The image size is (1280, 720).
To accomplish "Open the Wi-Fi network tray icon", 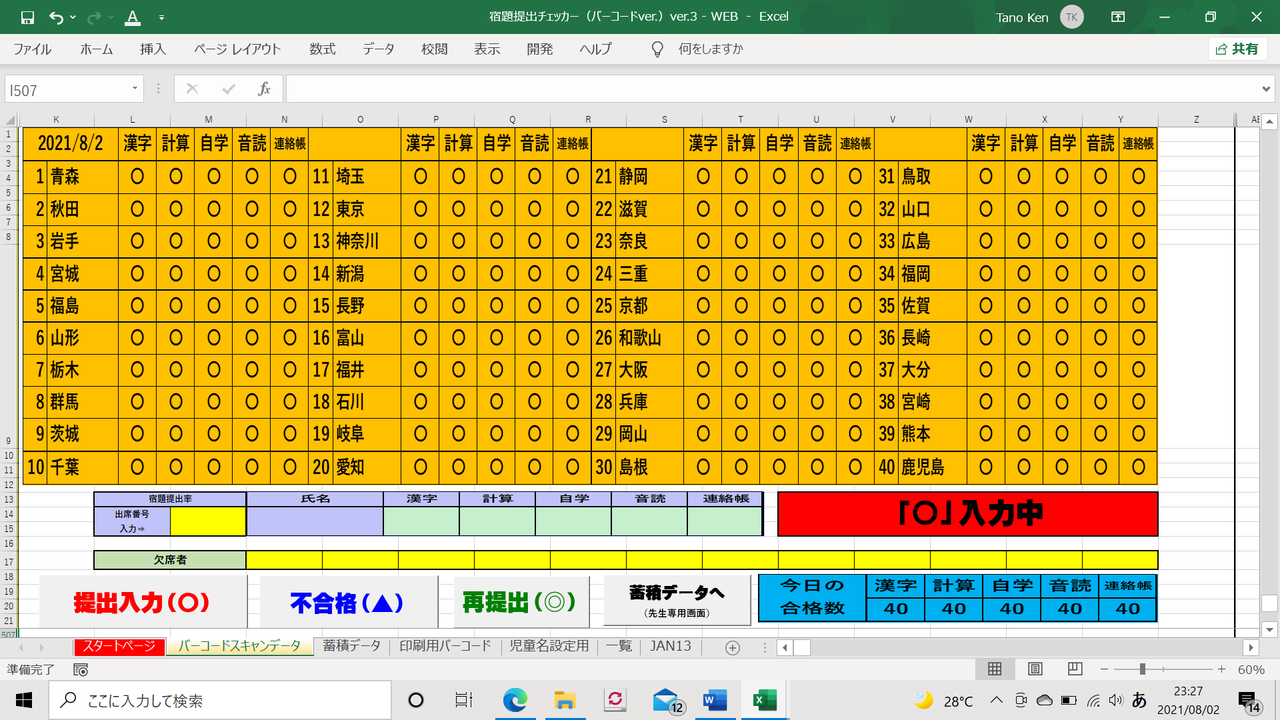I will click(x=1093, y=700).
